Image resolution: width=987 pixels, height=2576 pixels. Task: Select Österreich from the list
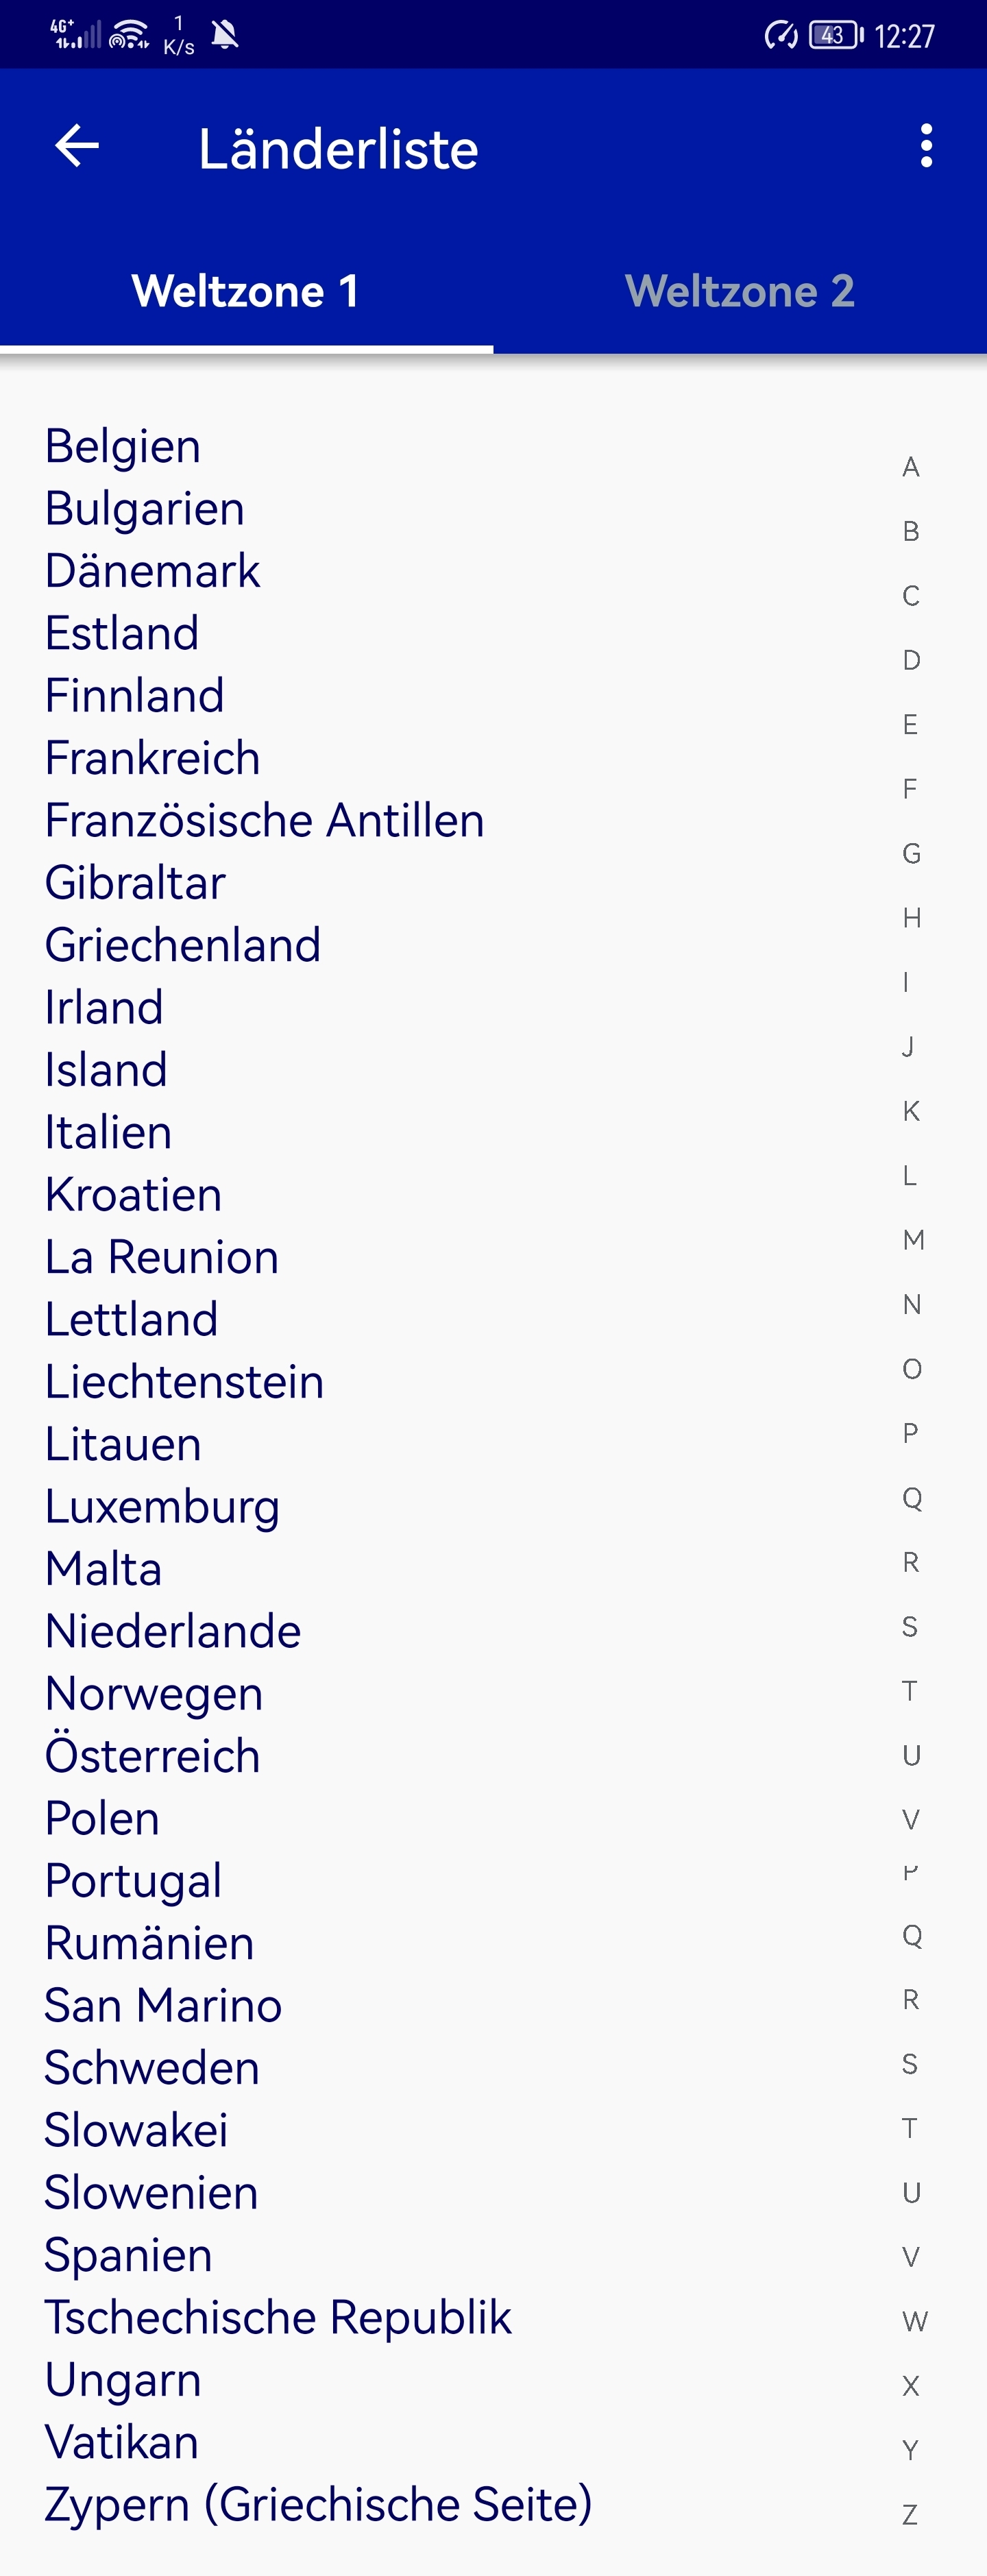point(152,1755)
